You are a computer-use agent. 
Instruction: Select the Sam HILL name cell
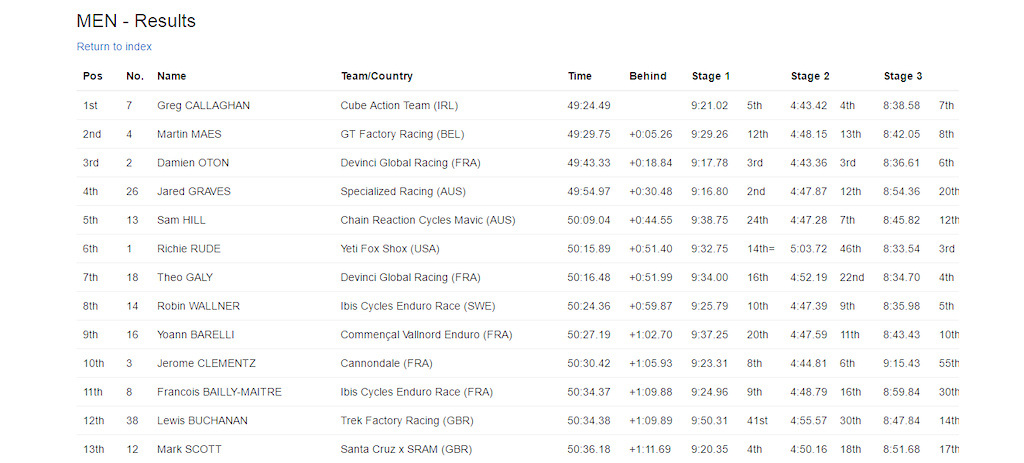(181, 221)
